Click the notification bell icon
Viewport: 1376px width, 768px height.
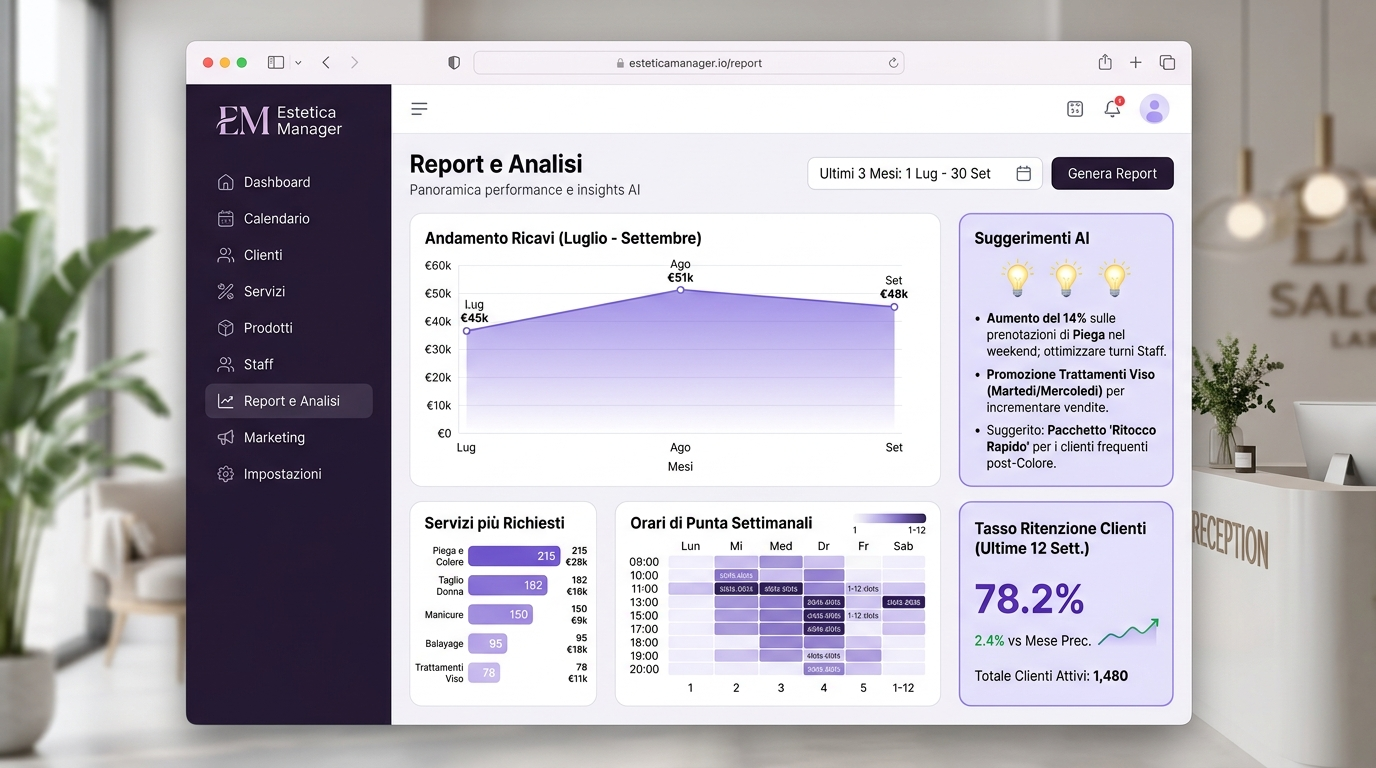click(x=1112, y=108)
